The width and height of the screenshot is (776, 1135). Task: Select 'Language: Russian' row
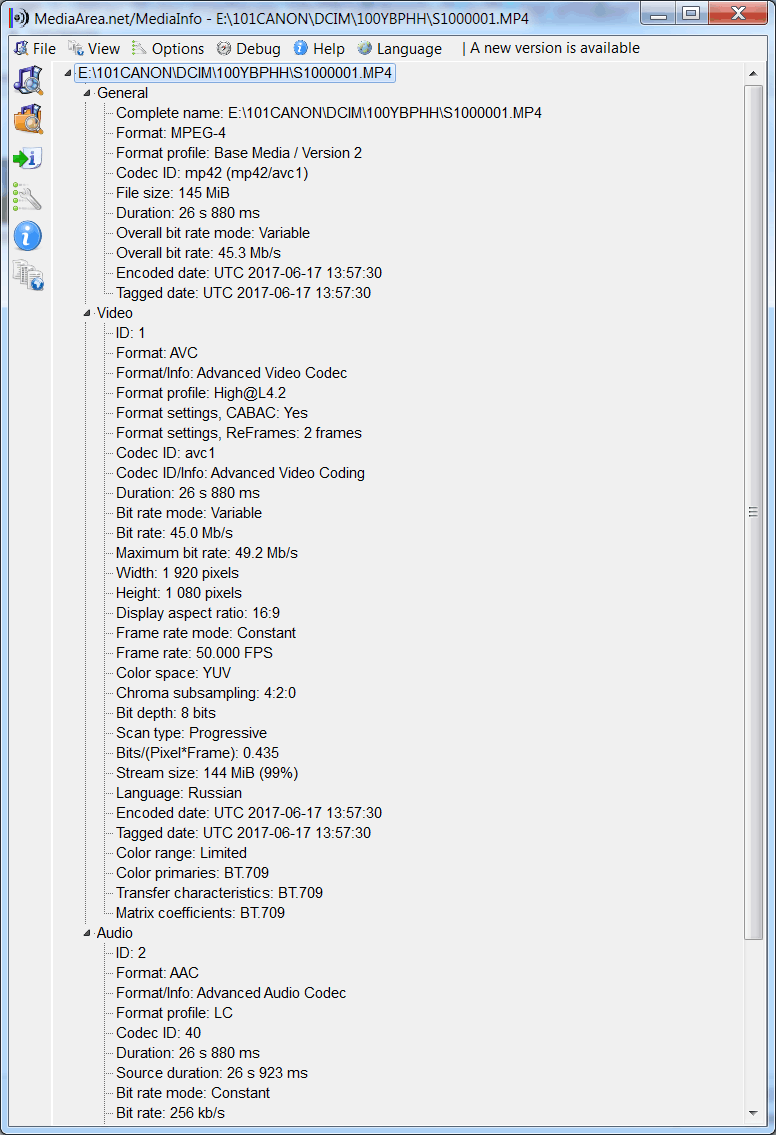coord(179,793)
